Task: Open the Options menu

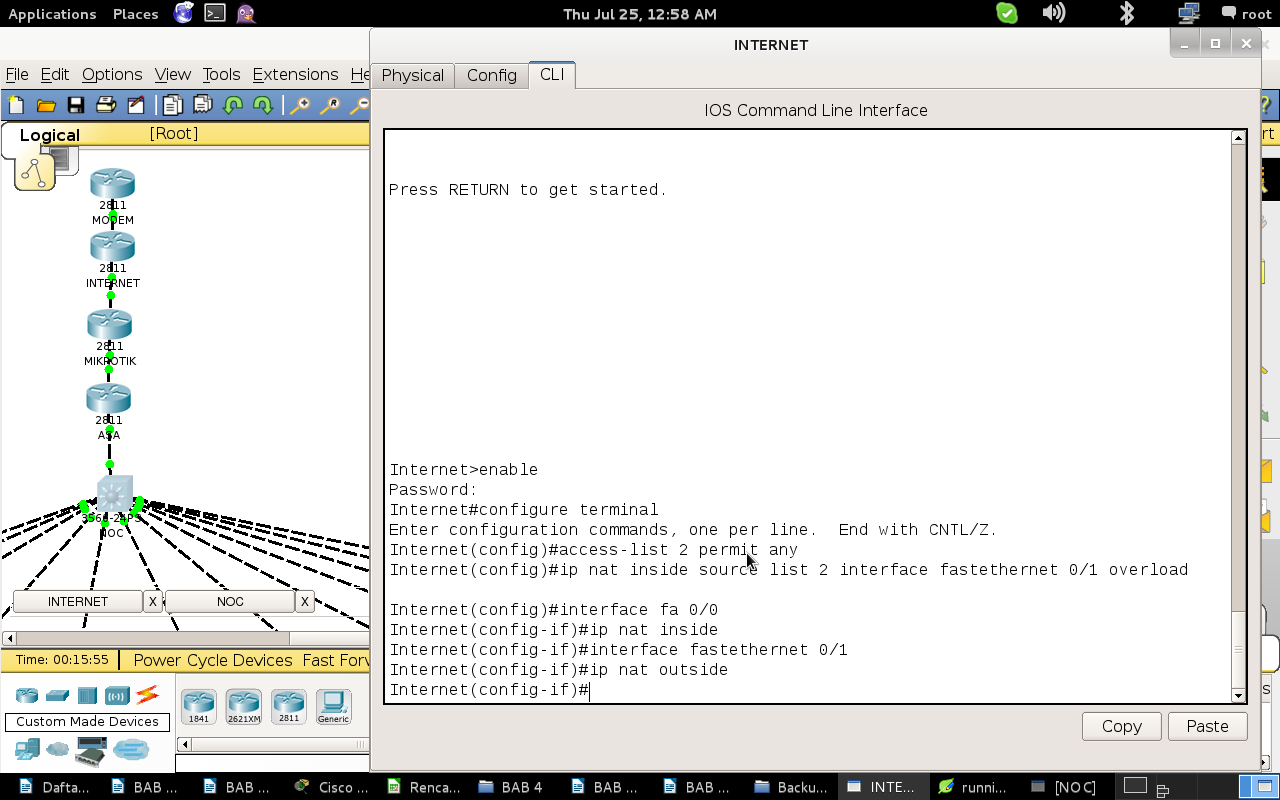Action: [112, 74]
